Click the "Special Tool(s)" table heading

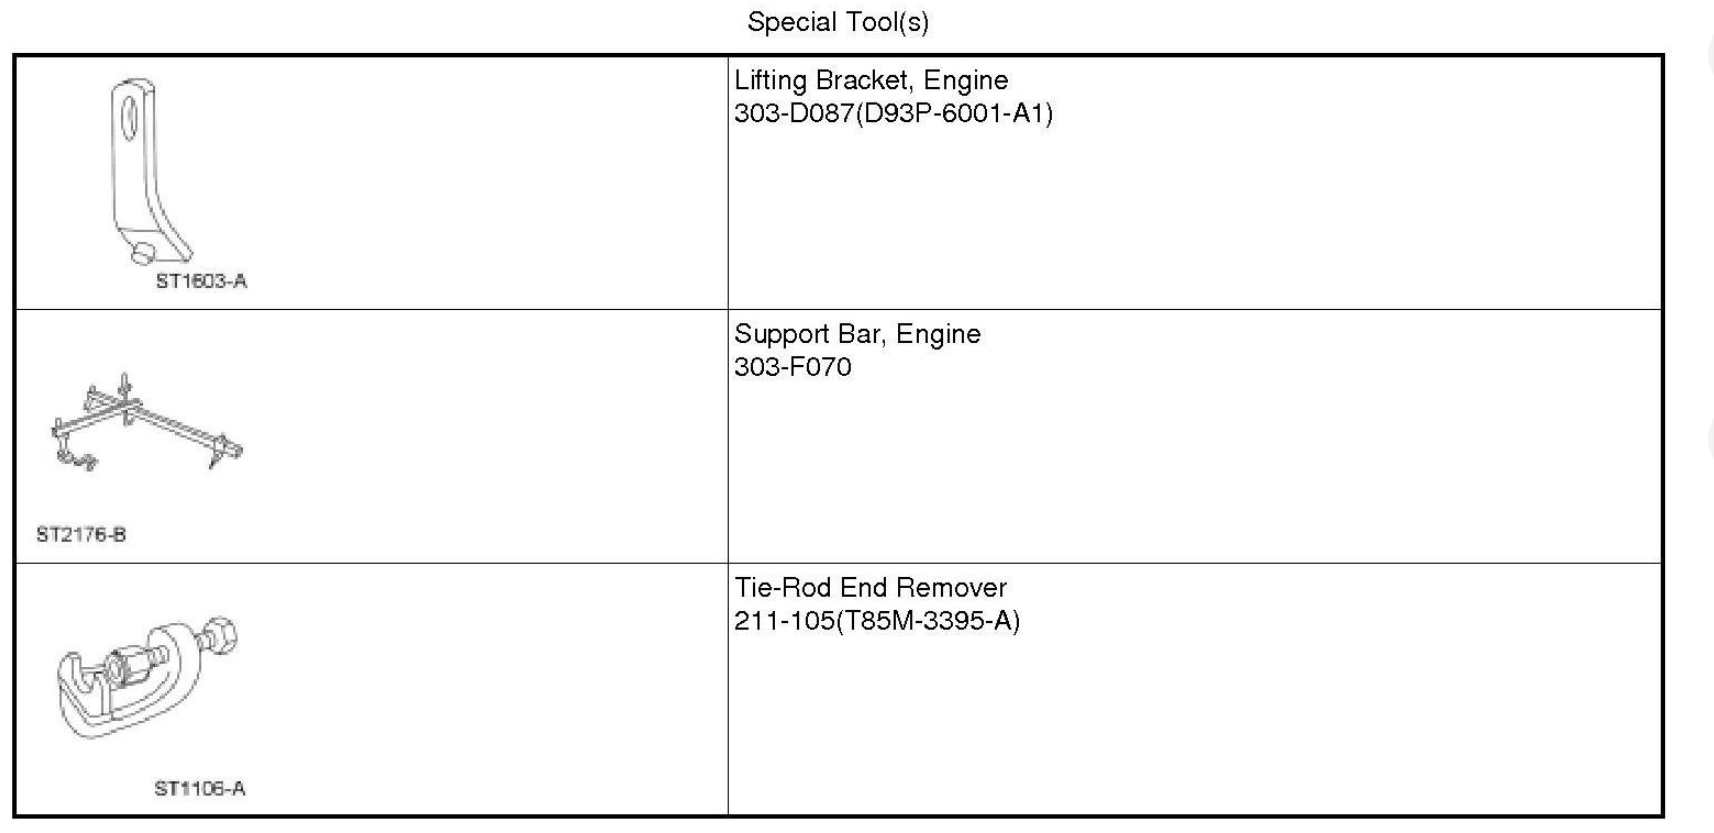838,22
